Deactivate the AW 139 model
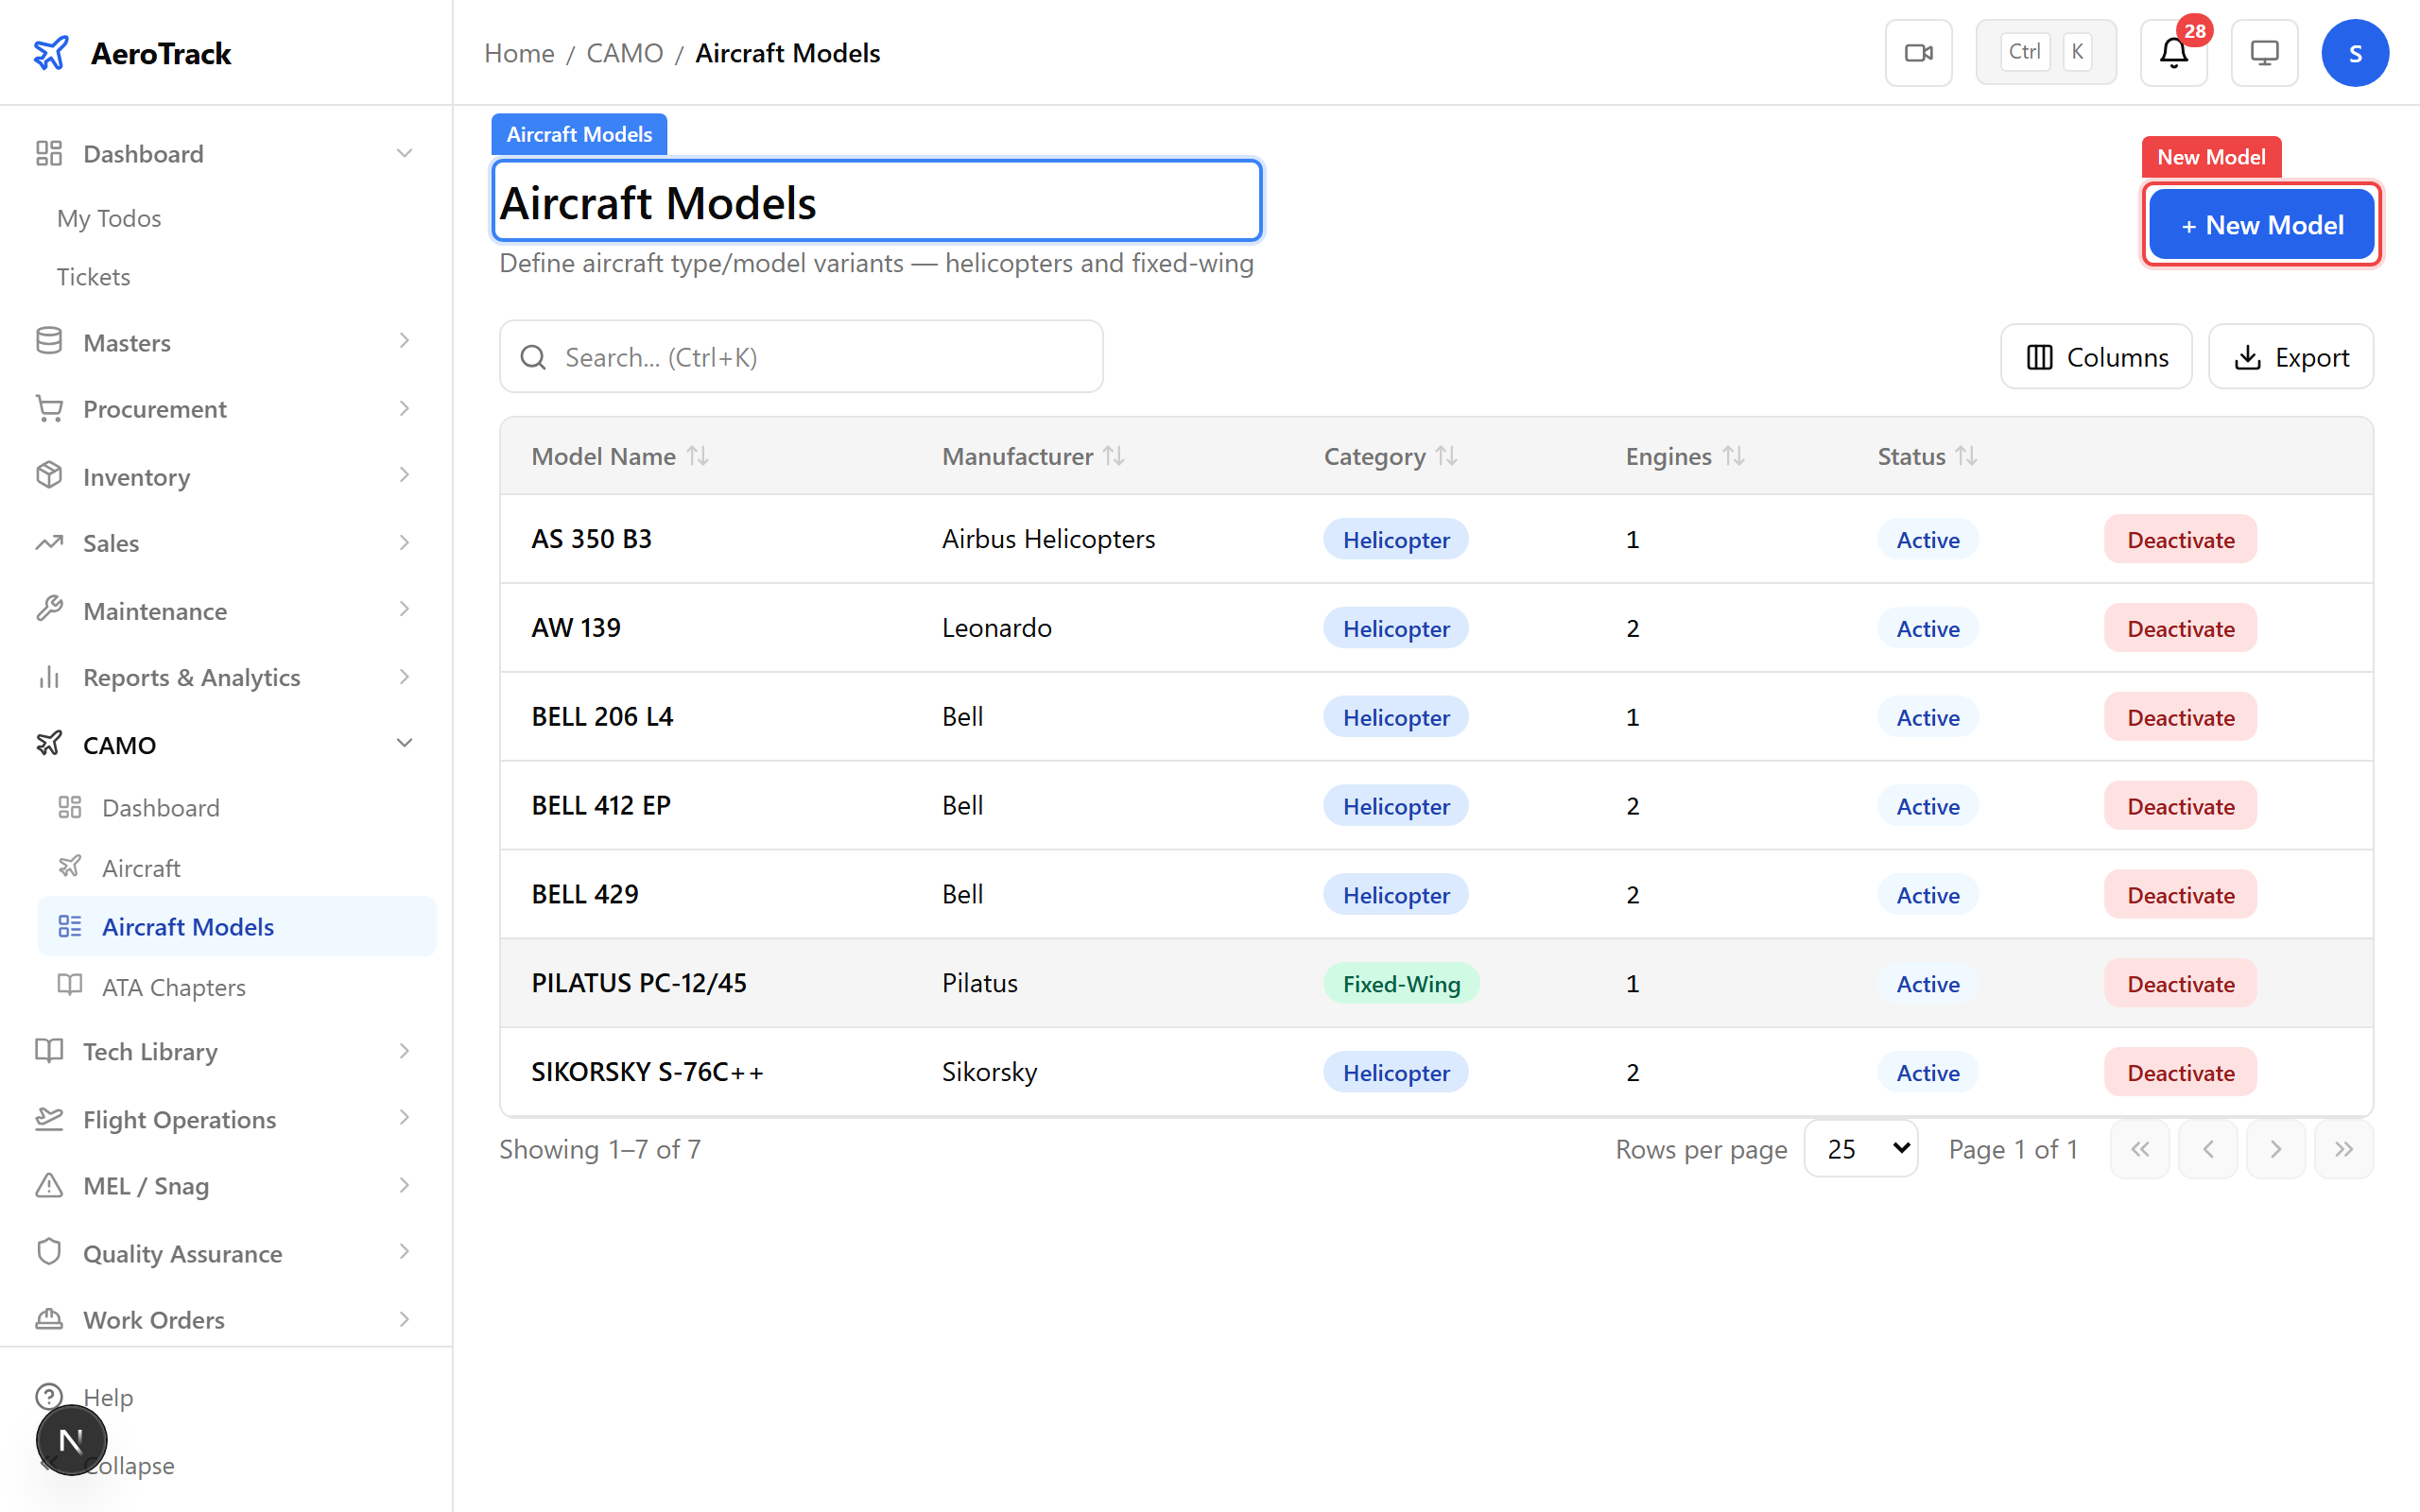 point(2179,628)
